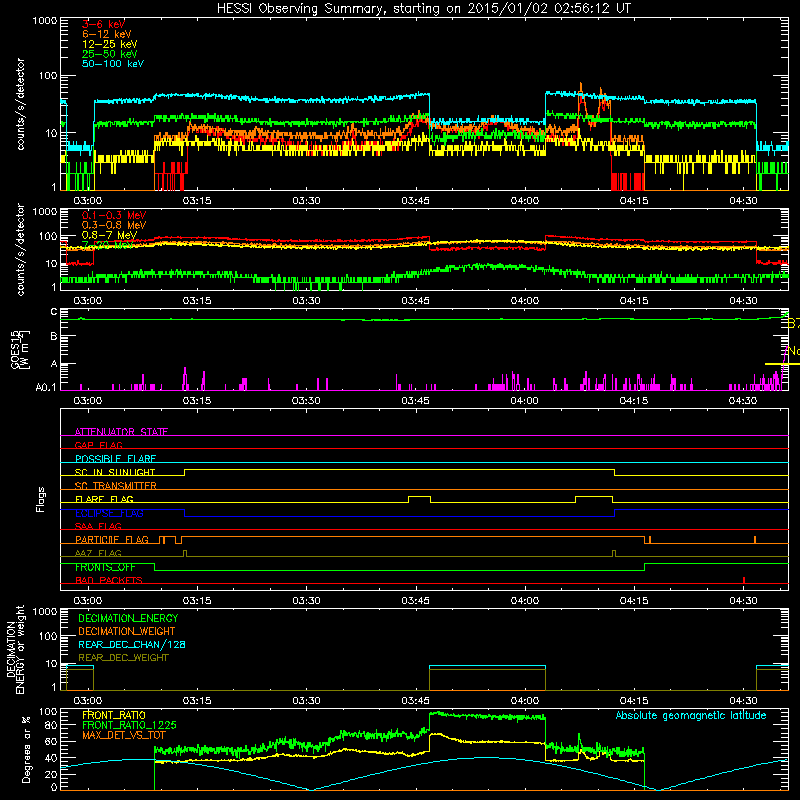Image resolution: width=800 pixels, height=800 pixels.
Task: Click the FRONT_RATIO legend label
Action: point(114,715)
